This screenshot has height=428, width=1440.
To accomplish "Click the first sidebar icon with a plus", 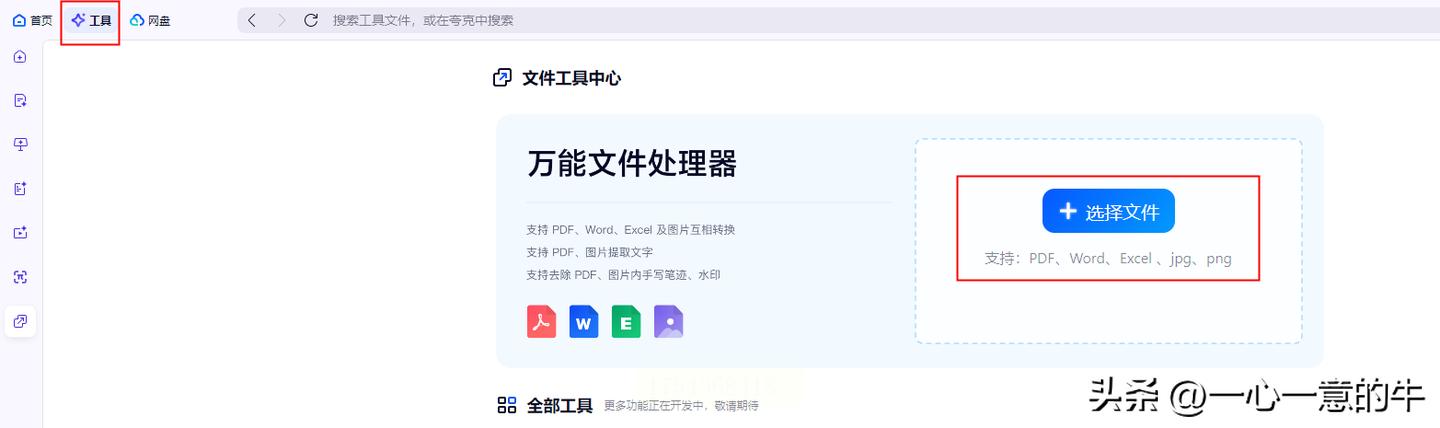I will point(20,57).
